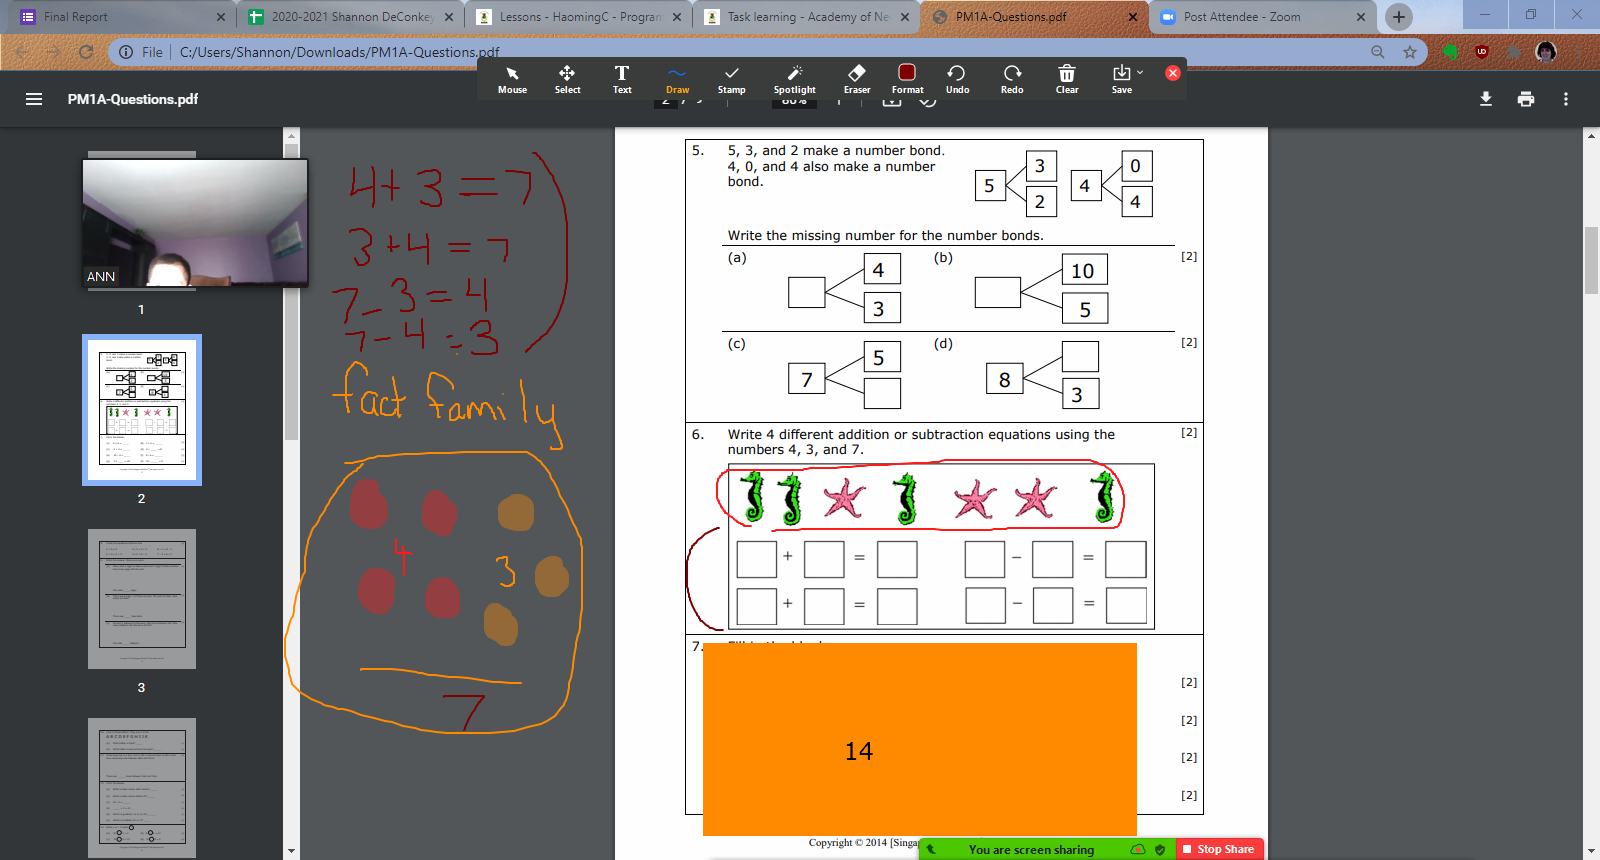Viewport: 1600px width, 860px height.
Task: Open the Task learning - Academy tab
Action: click(806, 17)
